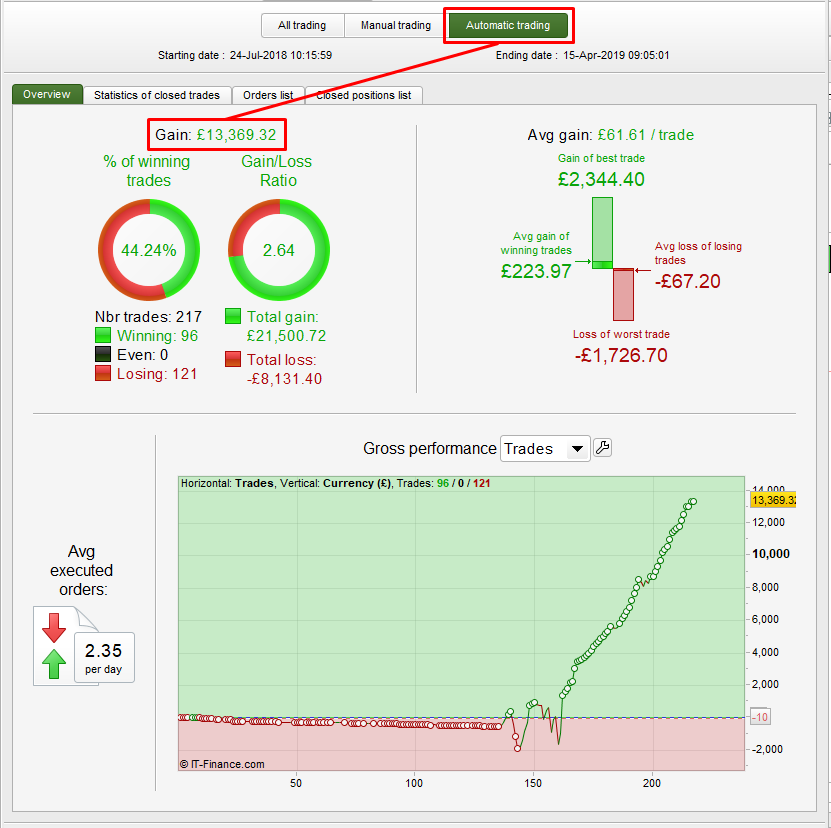Screen dimensions: 831x828
Task: Click the red Total loss legend square
Action: pyautogui.click(x=233, y=359)
